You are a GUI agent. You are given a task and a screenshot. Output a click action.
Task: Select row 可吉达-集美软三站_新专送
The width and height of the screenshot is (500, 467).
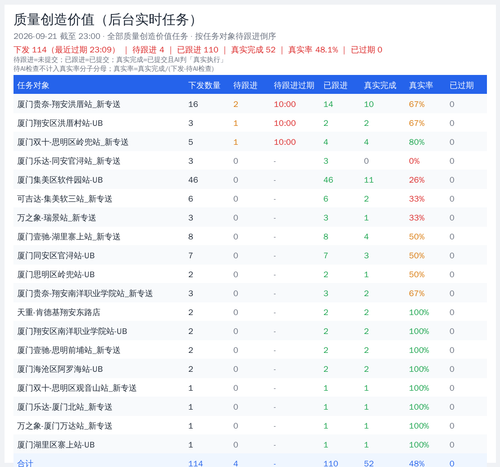250,199
